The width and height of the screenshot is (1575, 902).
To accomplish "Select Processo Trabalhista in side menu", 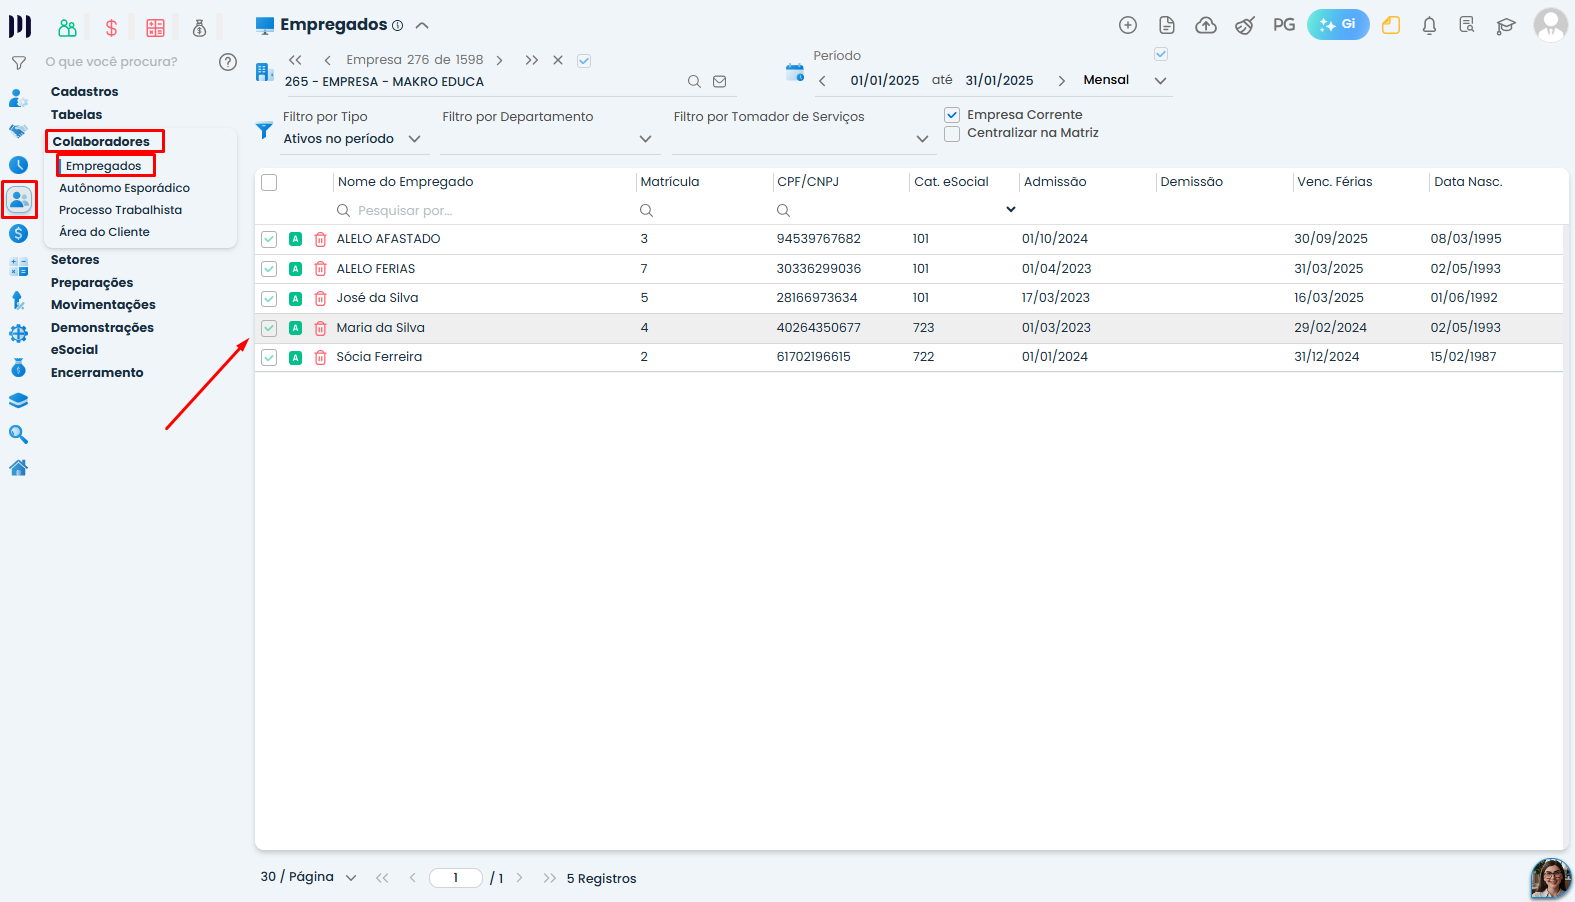I will (120, 210).
